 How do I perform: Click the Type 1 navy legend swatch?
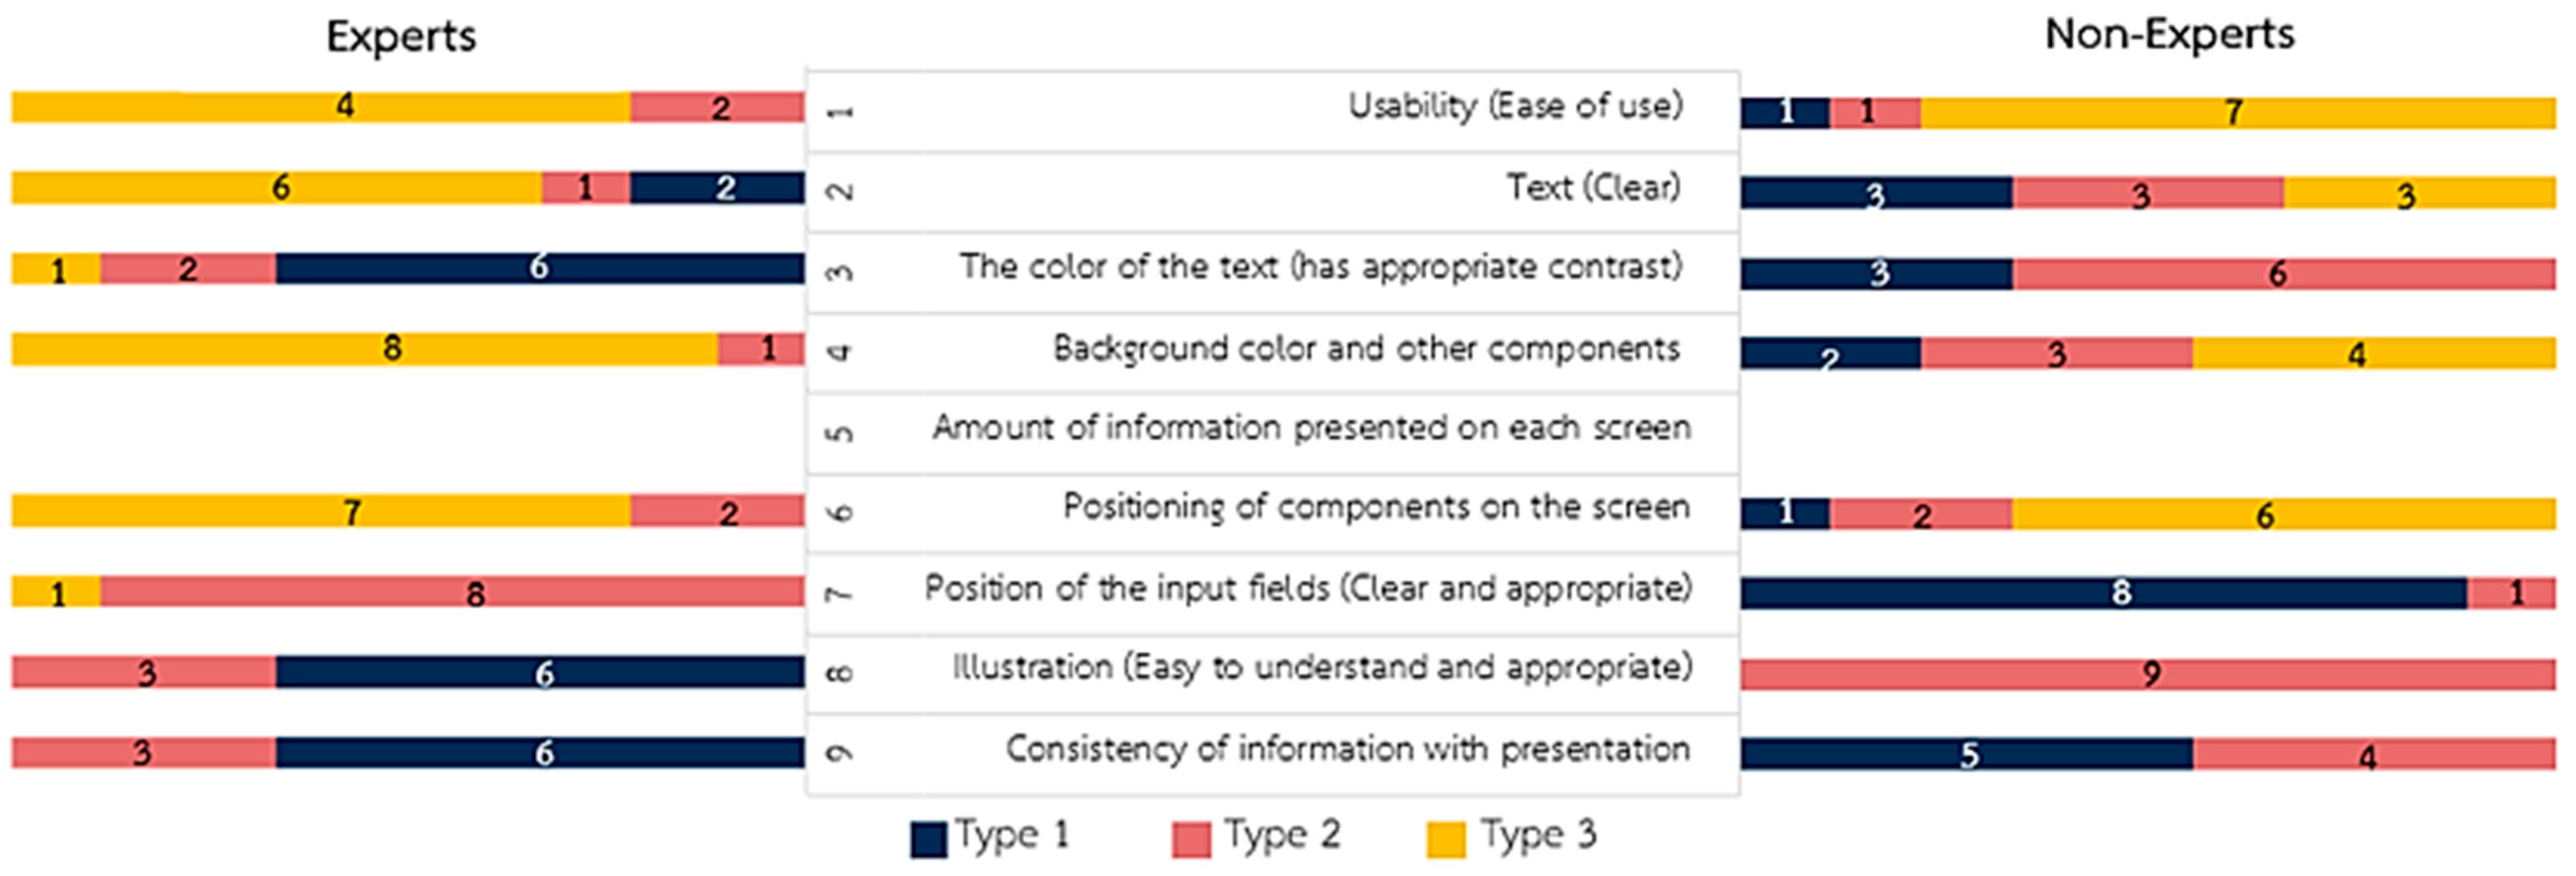coord(927,840)
